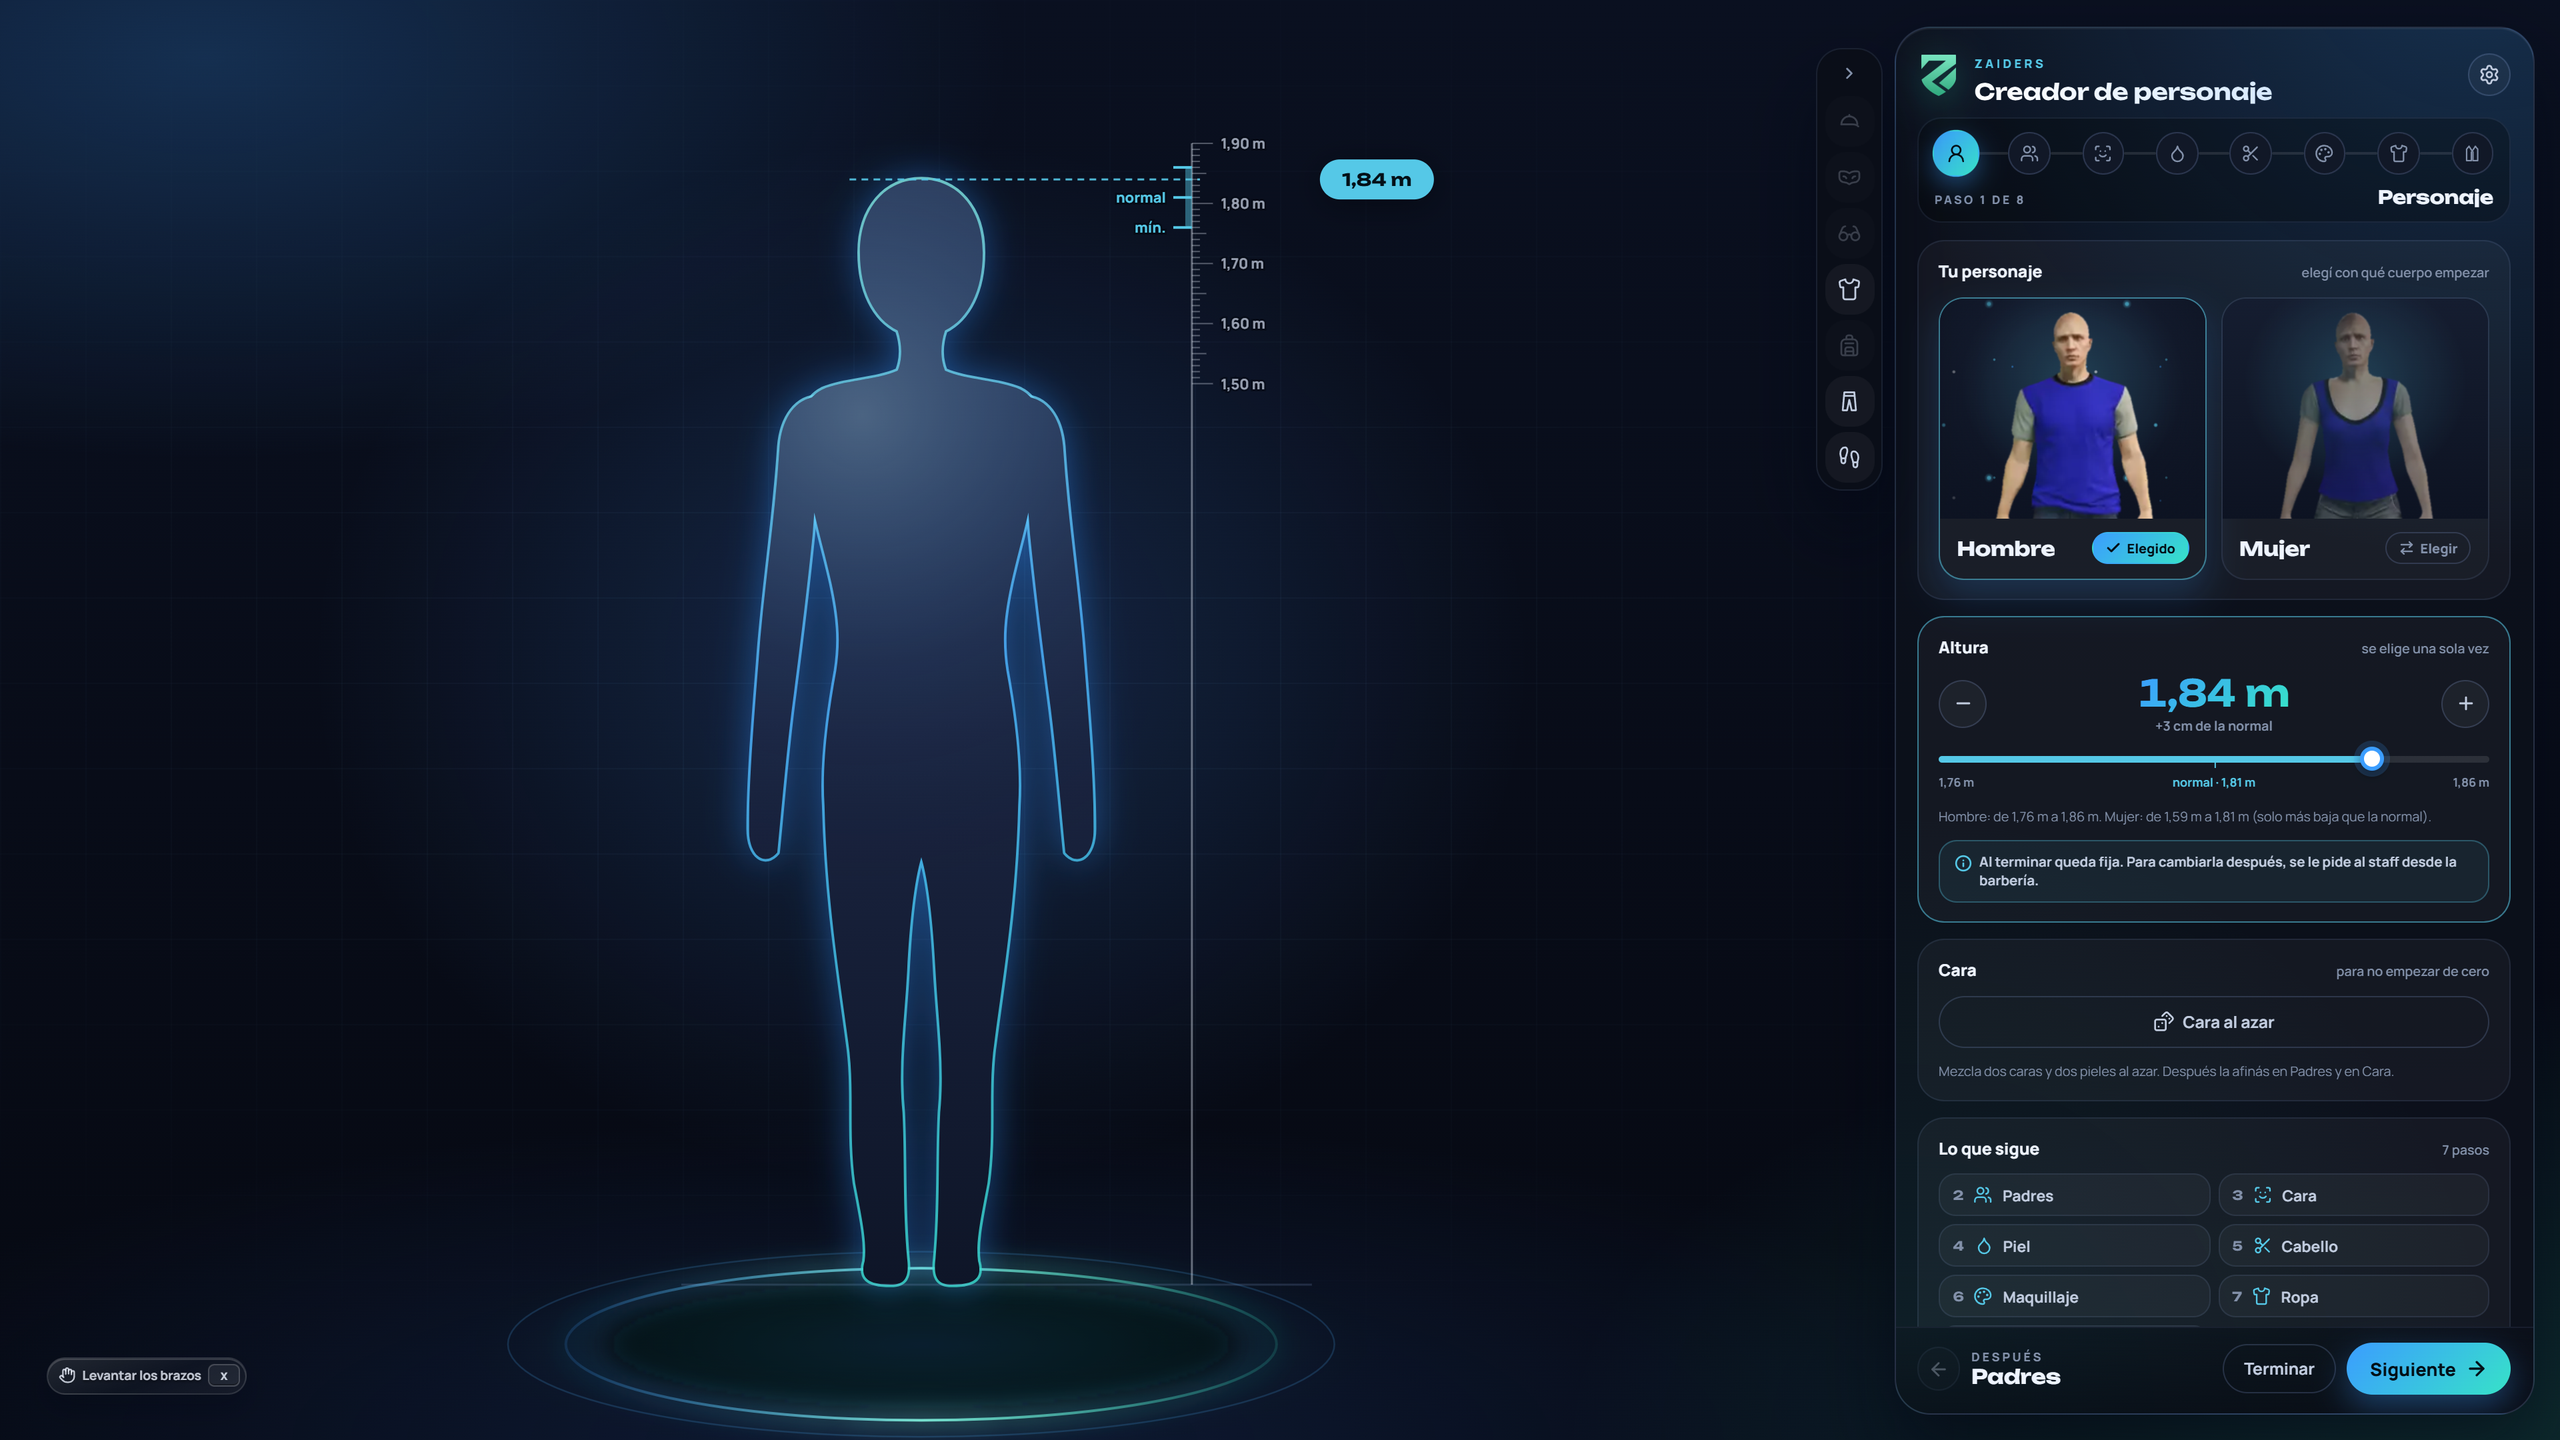Toggle the shoes footprint item in the sidebar

tap(1849, 458)
